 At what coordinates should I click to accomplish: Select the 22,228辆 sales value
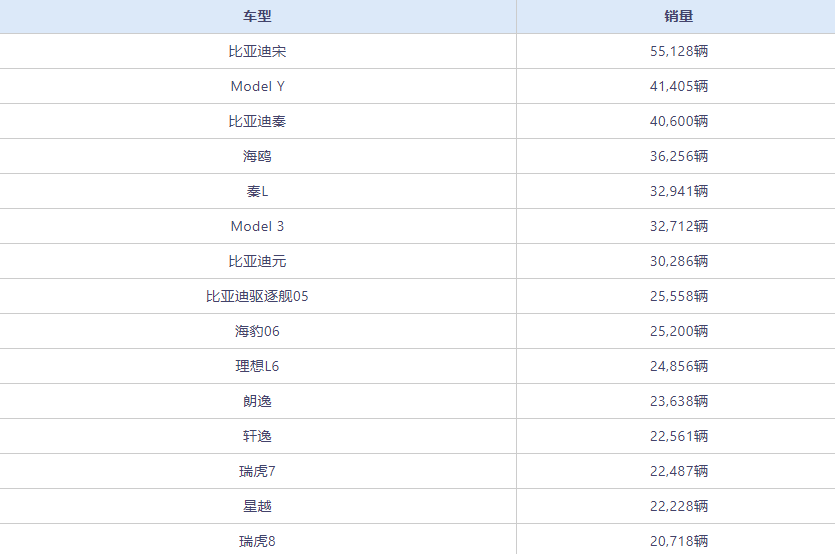click(679, 506)
